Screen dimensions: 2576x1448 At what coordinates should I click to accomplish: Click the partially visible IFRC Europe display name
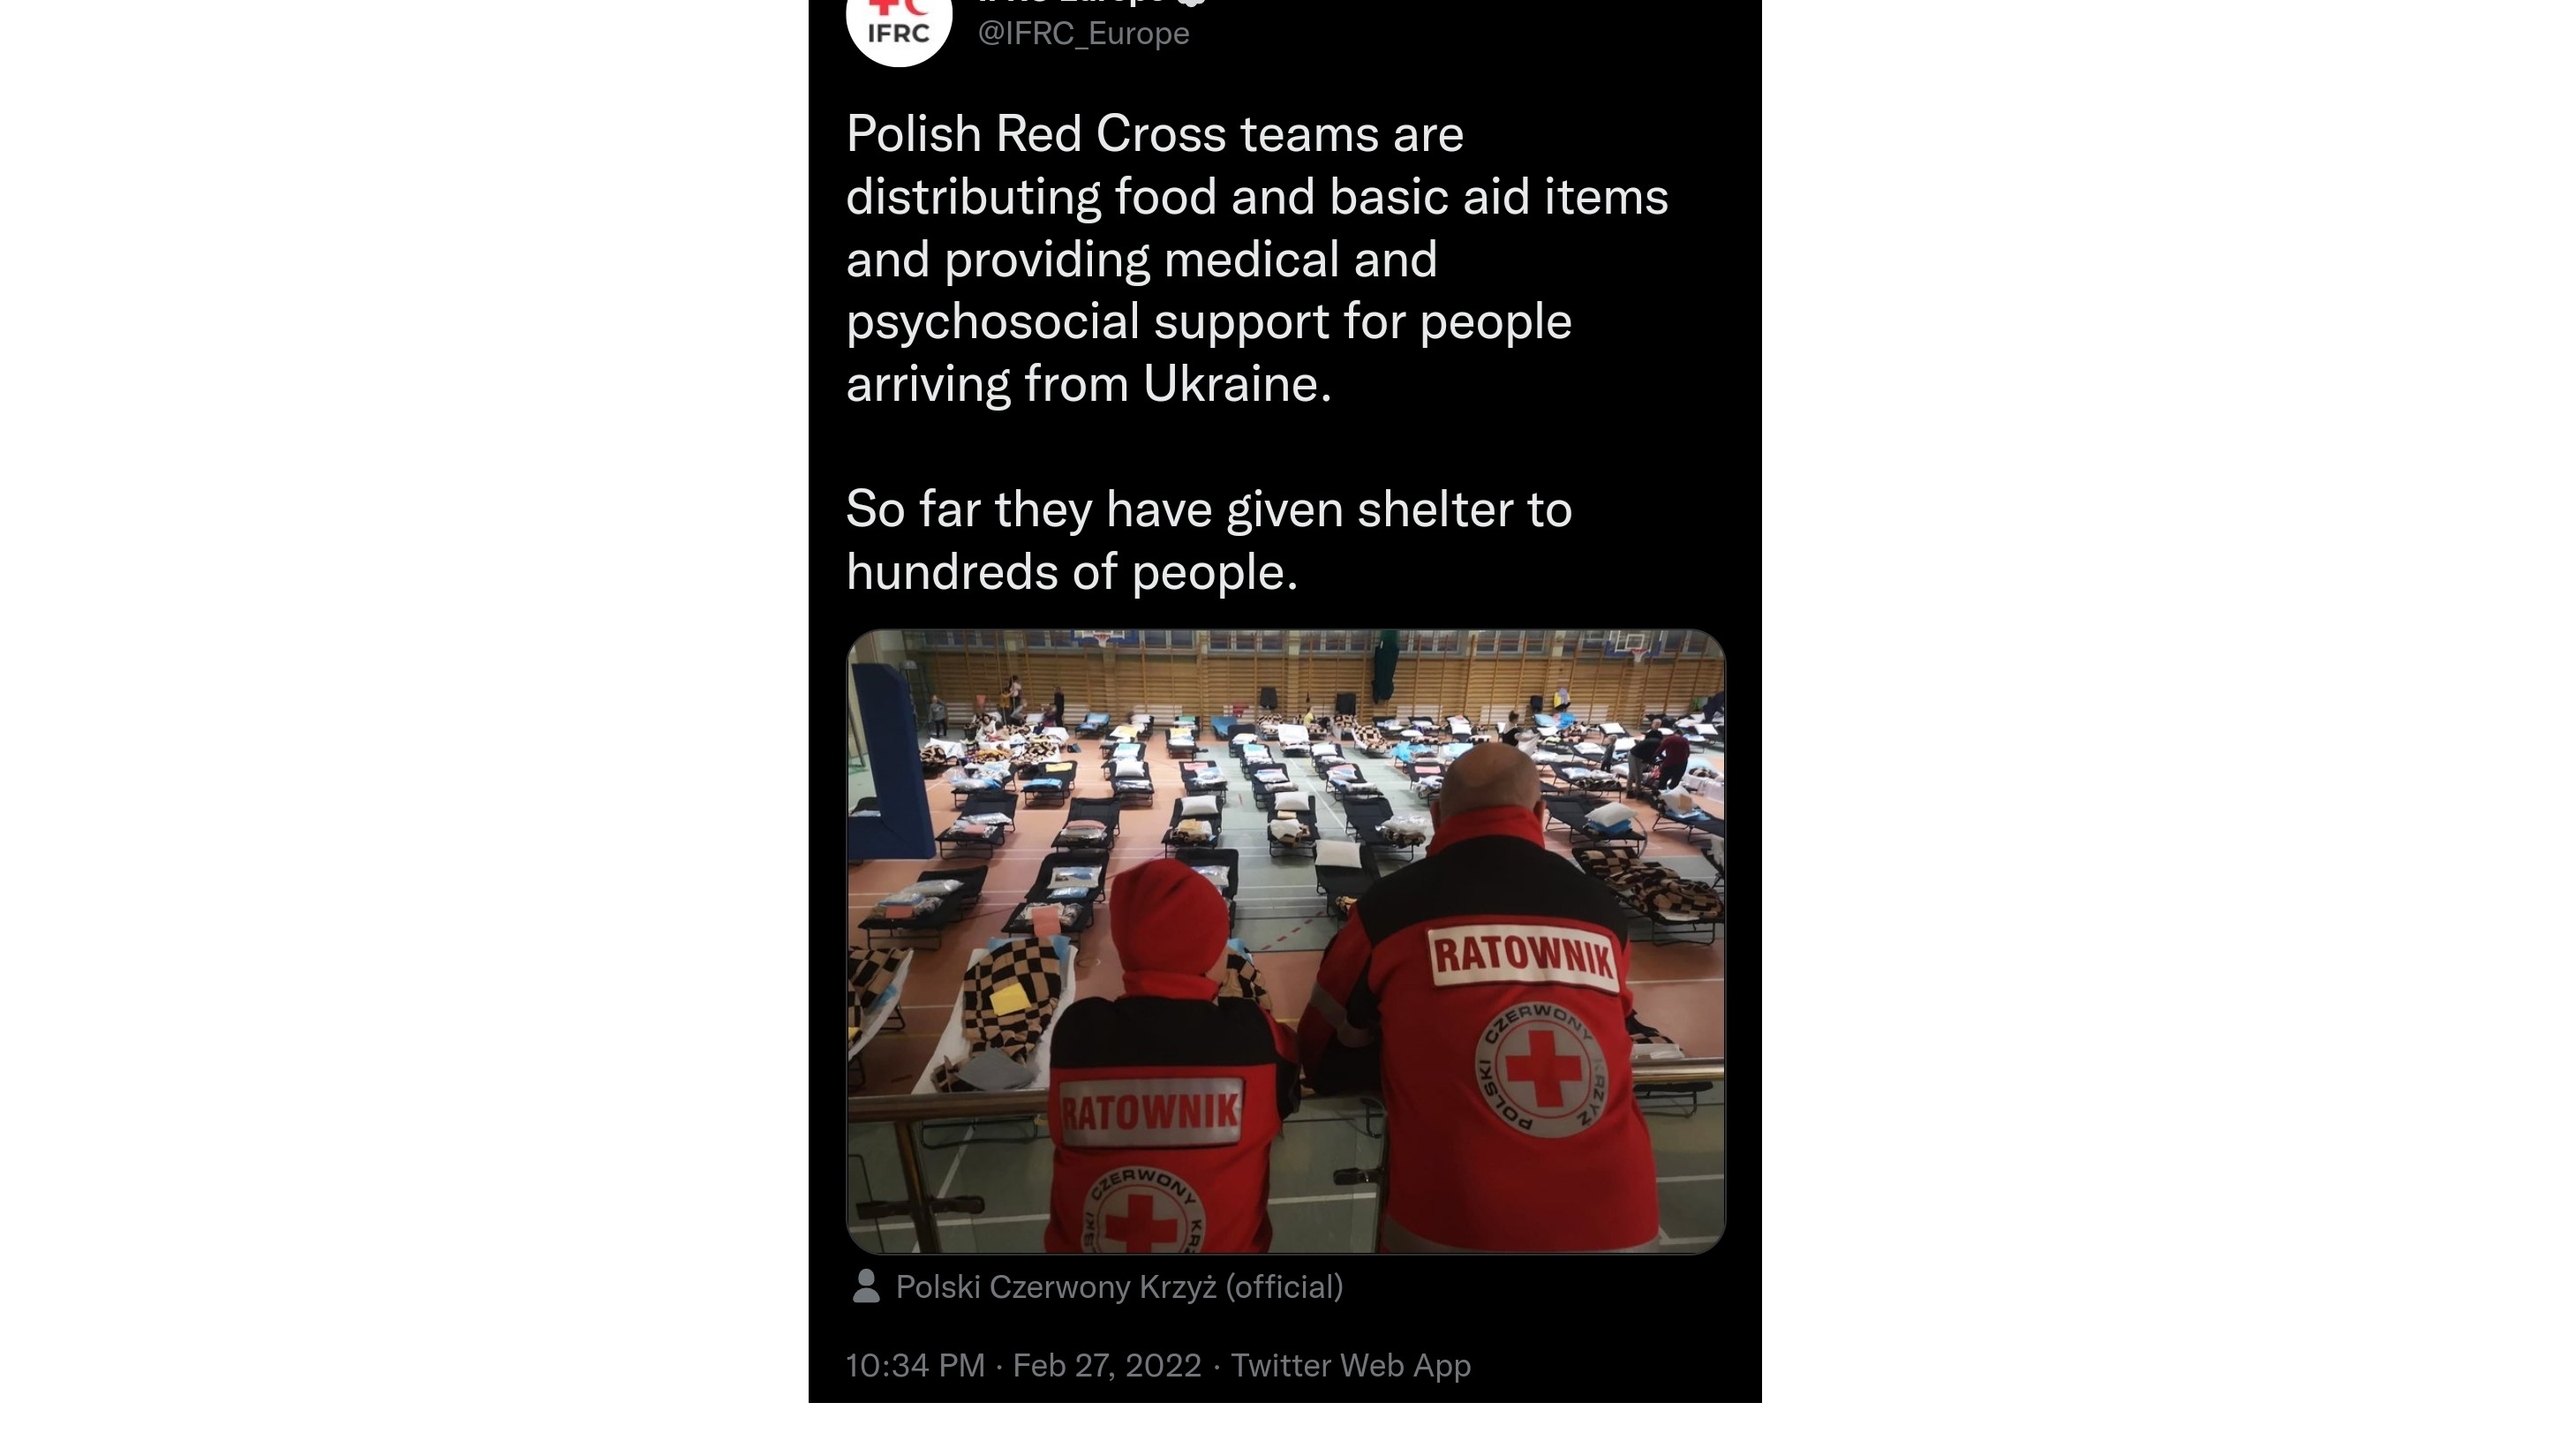1070,2
